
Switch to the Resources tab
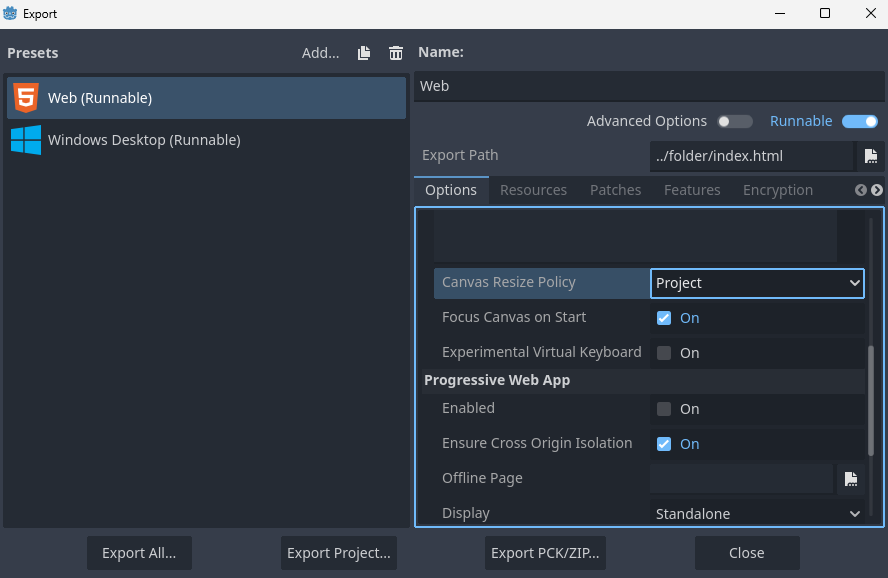533,190
